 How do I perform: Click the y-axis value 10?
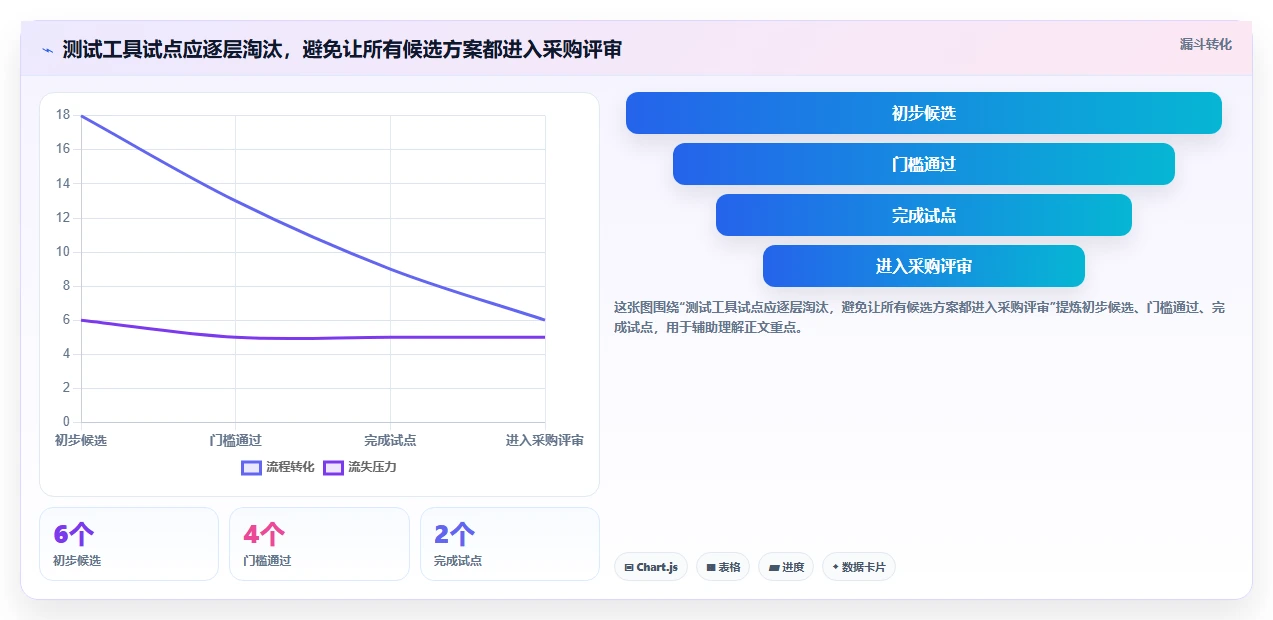63,251
